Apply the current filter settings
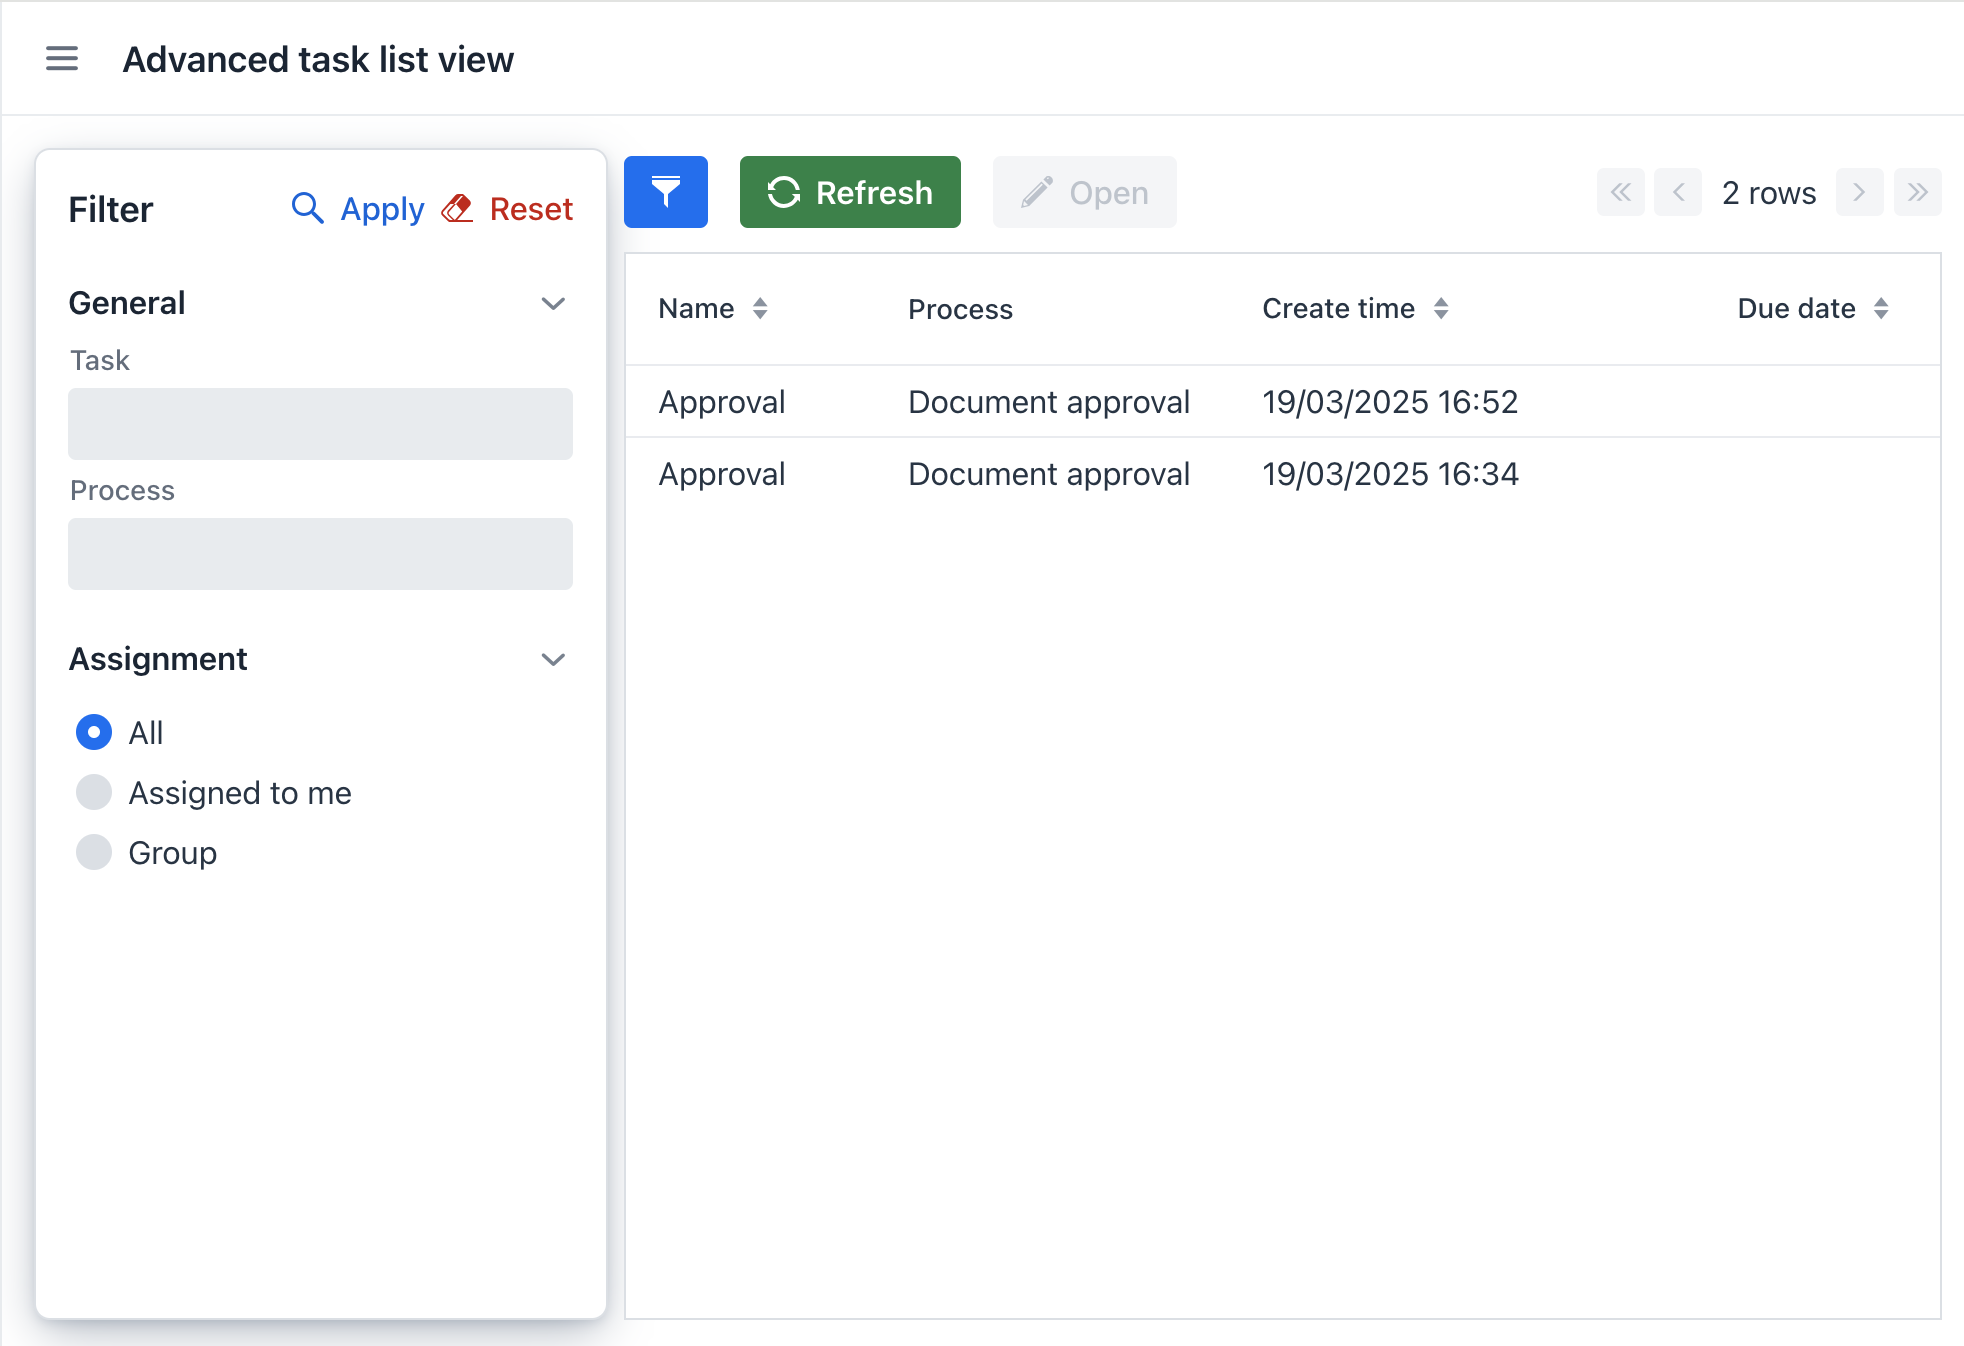Image resolution: width=1964 pixels, height=1346 pixels. click(383, 209)
